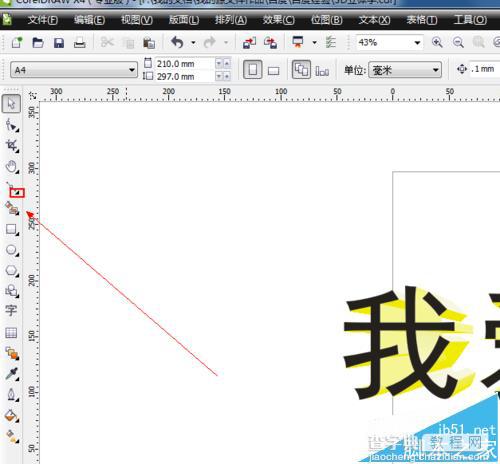
Task: Save the document with floppy icon
Action: coord(59,43)
